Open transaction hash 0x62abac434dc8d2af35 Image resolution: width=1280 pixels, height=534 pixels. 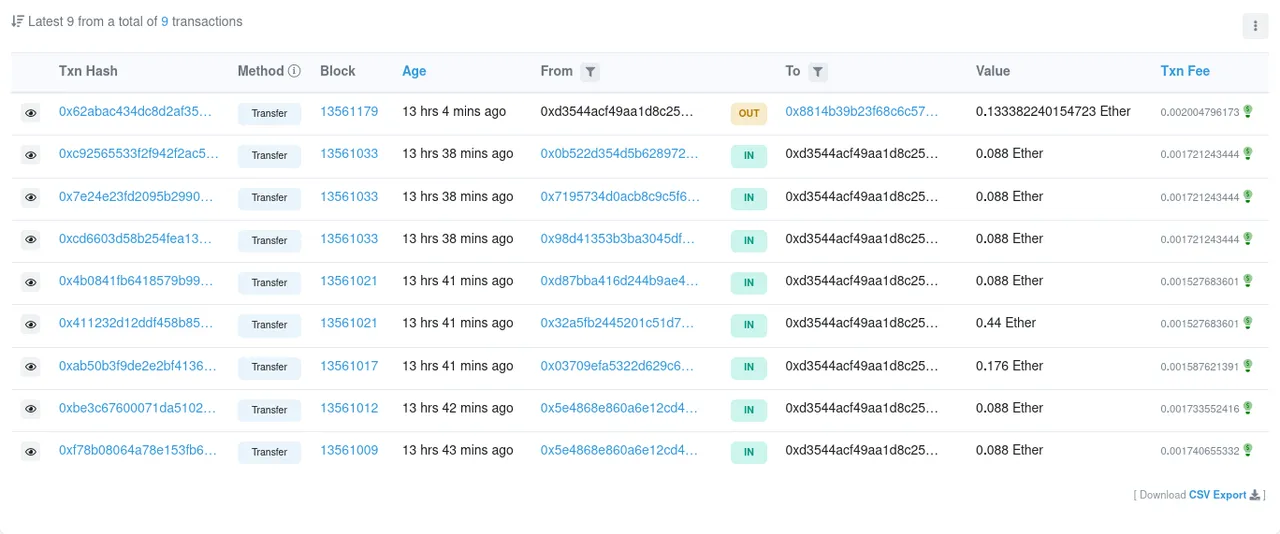tap(135, 111)
